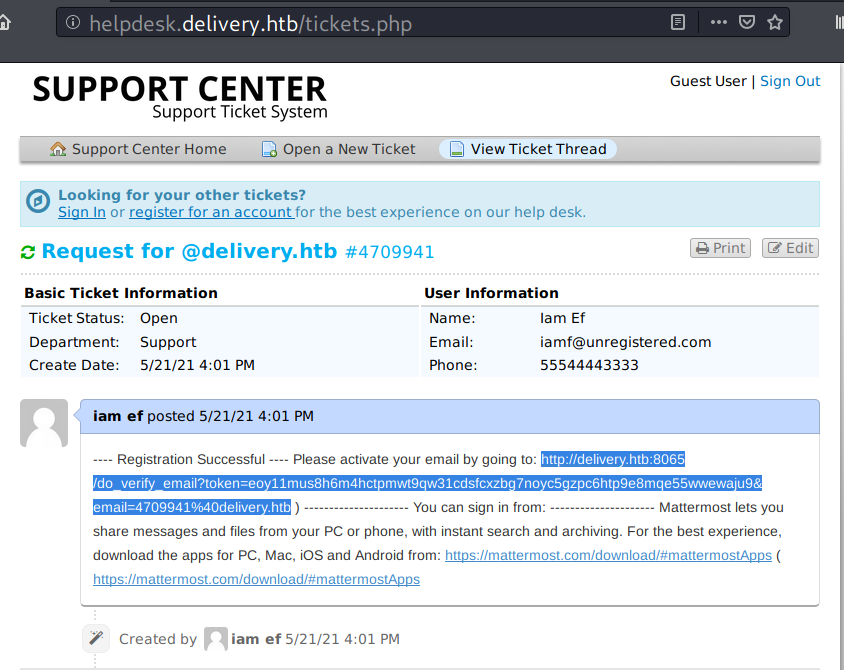
Task: Click the green refresh icon beside ticket title
Action: 28,252
